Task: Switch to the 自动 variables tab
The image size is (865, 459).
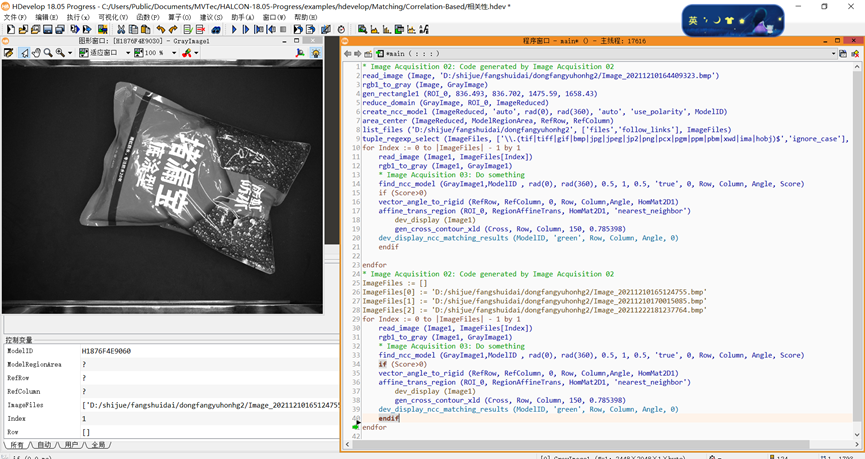Action: 44,445
